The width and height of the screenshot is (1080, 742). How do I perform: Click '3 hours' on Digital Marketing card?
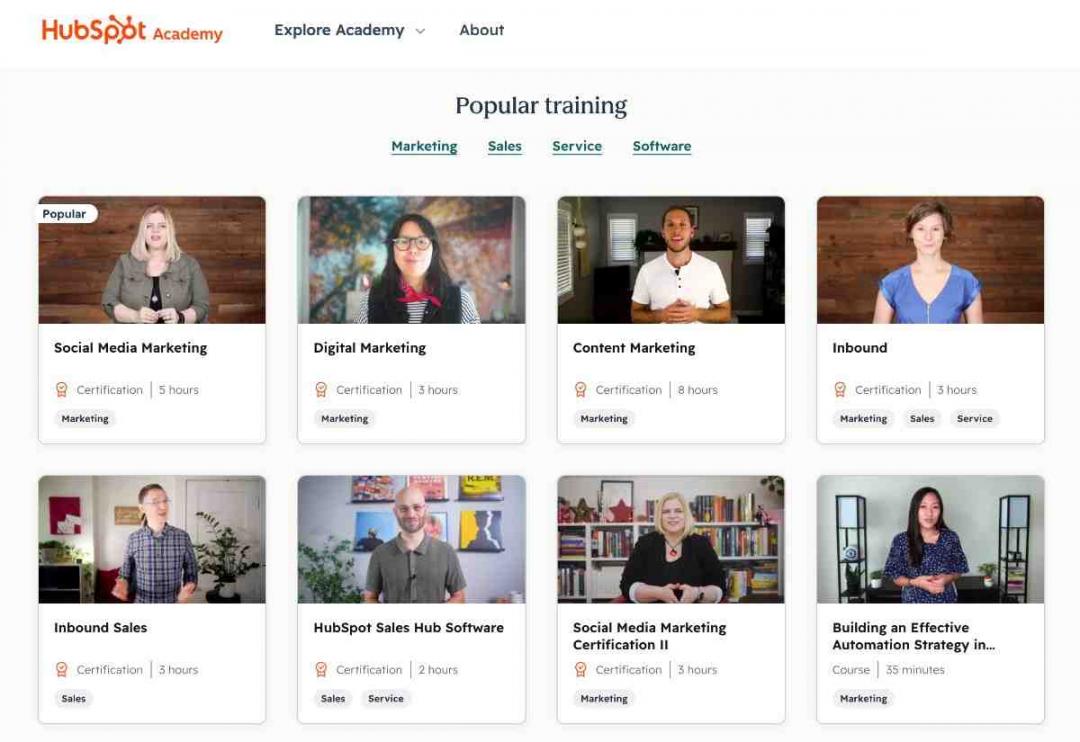click(438, 390)
